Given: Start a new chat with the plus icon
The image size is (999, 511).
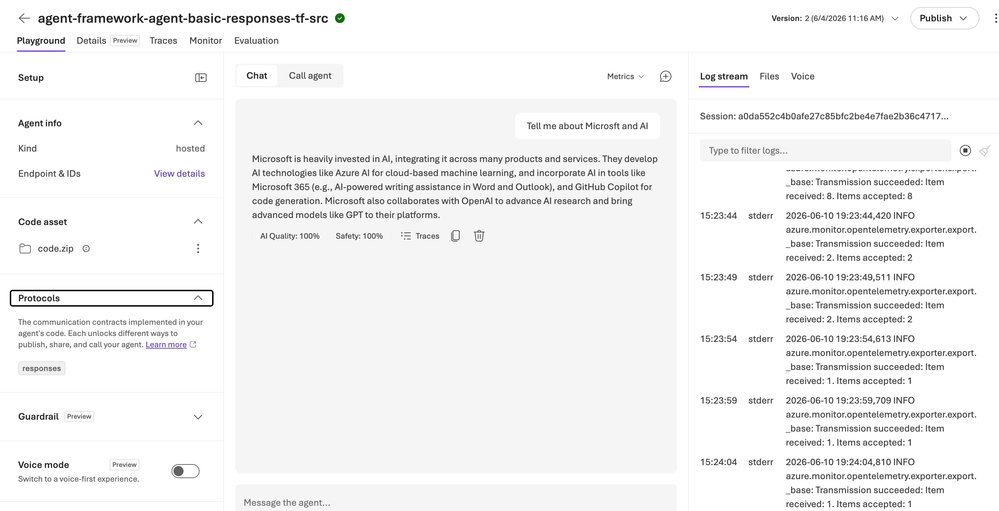Looking at the screenshot, I should (x=666, y=76).
